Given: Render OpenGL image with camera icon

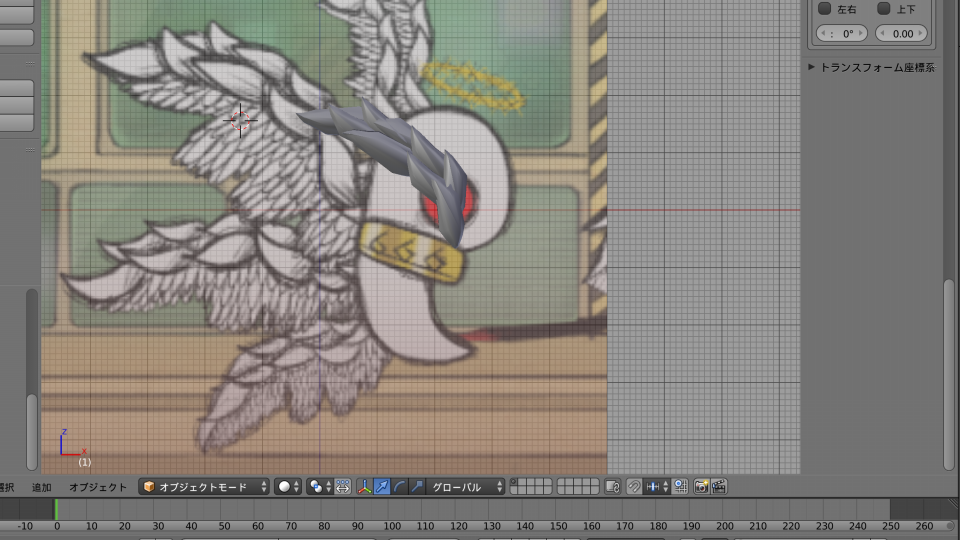Looking at the screenshot, I should point(702,487).
